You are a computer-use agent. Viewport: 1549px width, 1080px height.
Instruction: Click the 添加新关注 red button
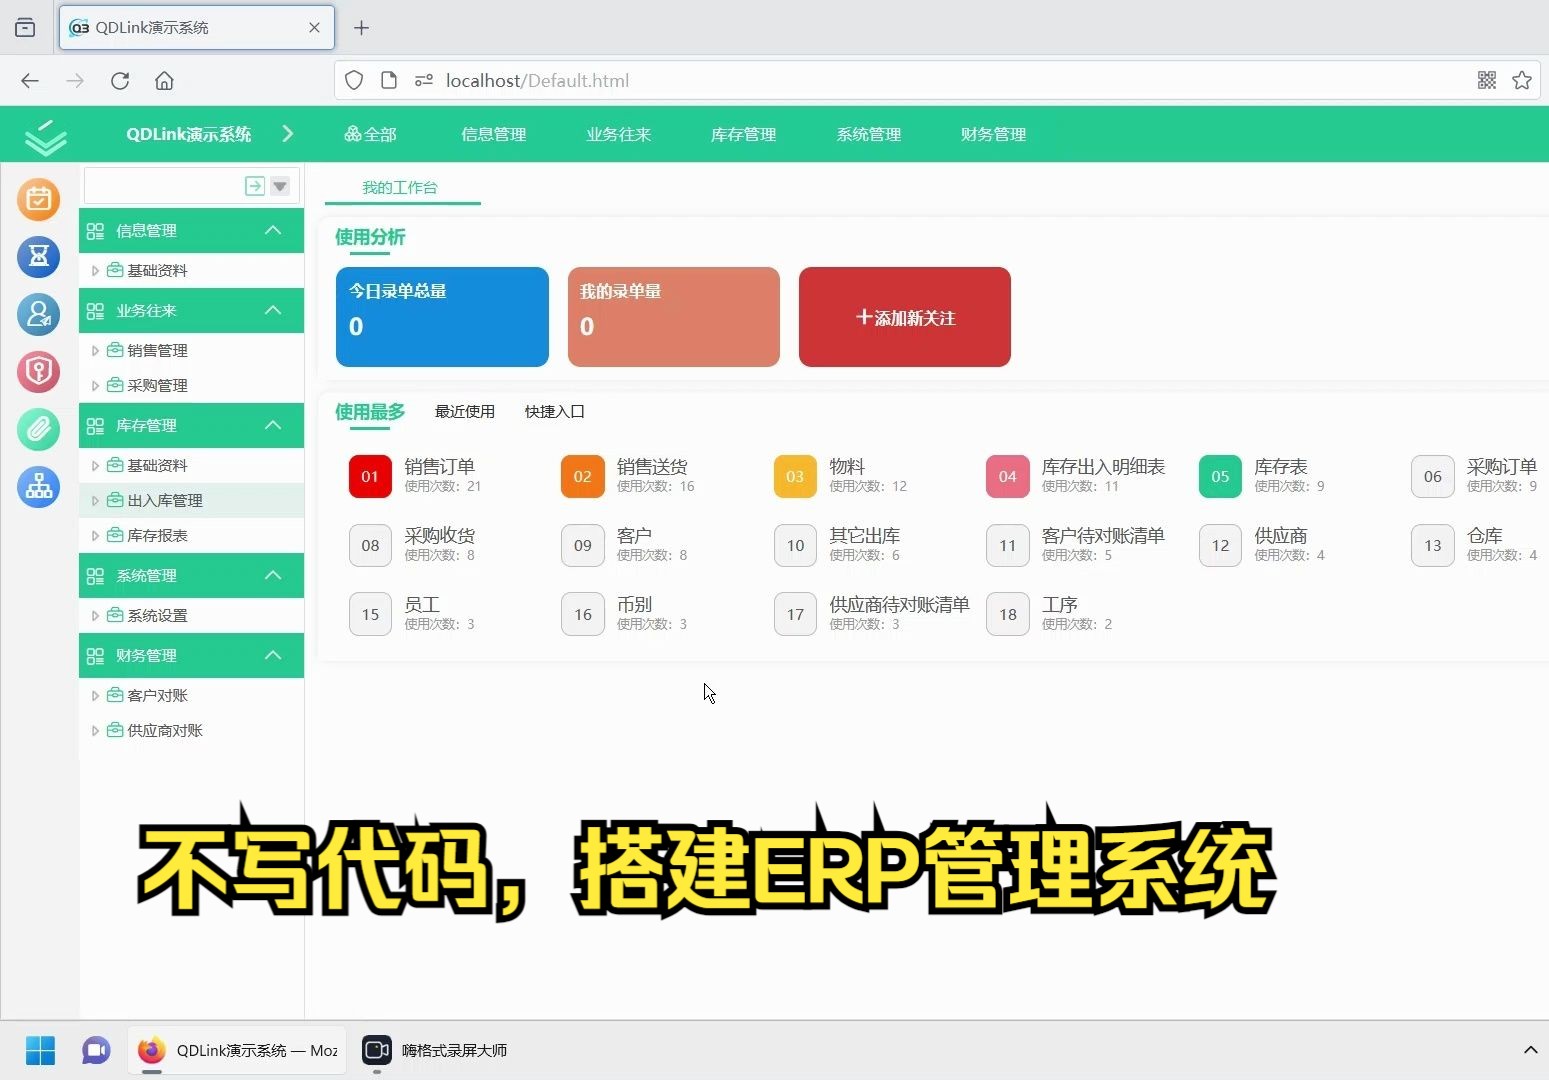pos(905,317)
